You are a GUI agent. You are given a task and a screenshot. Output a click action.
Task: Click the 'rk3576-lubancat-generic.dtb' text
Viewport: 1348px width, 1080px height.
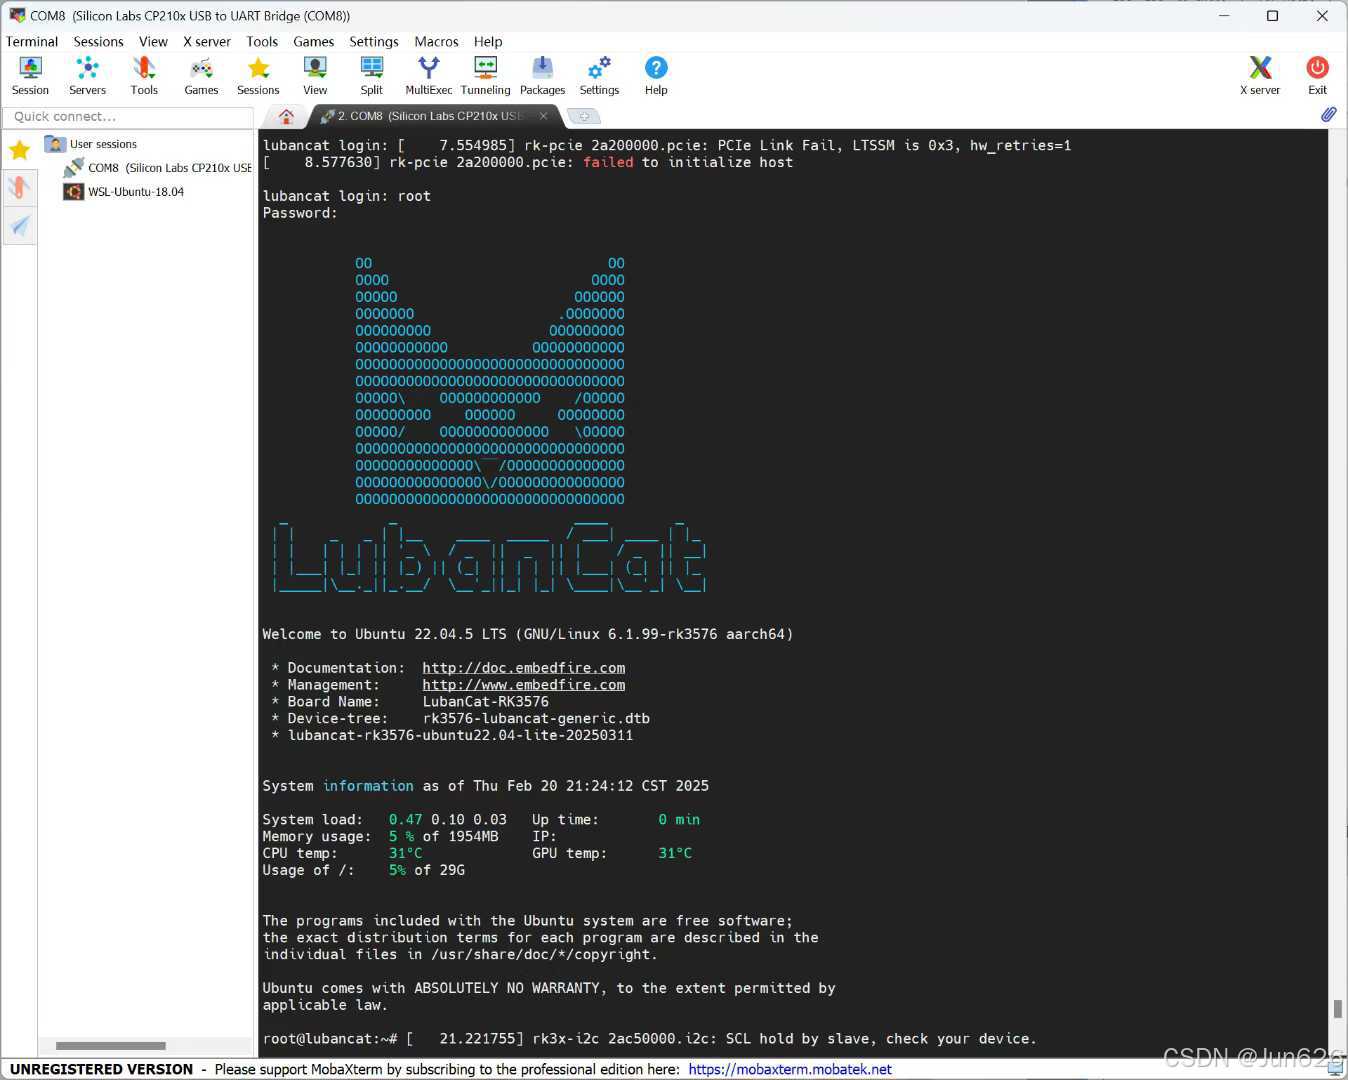coord(536,718)
